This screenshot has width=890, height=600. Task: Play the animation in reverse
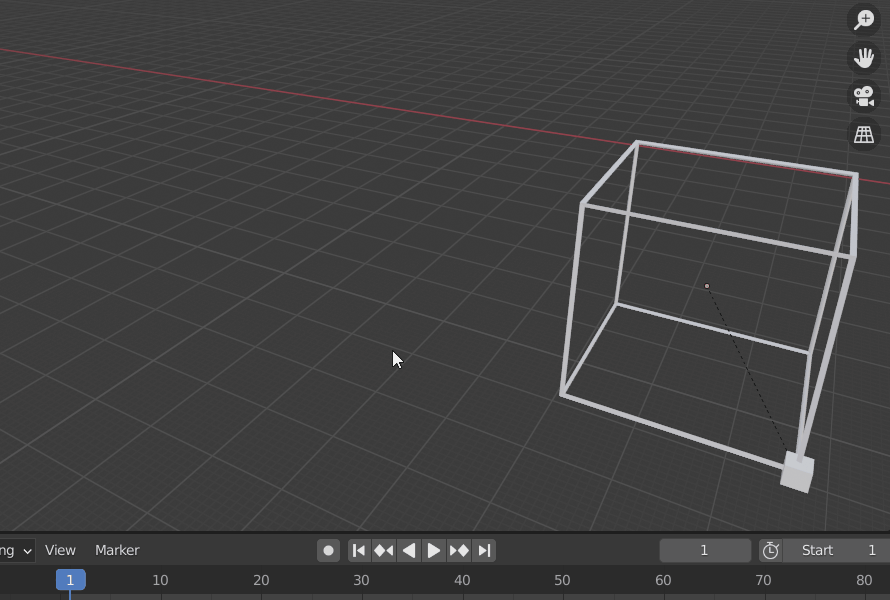coord(409,551)
